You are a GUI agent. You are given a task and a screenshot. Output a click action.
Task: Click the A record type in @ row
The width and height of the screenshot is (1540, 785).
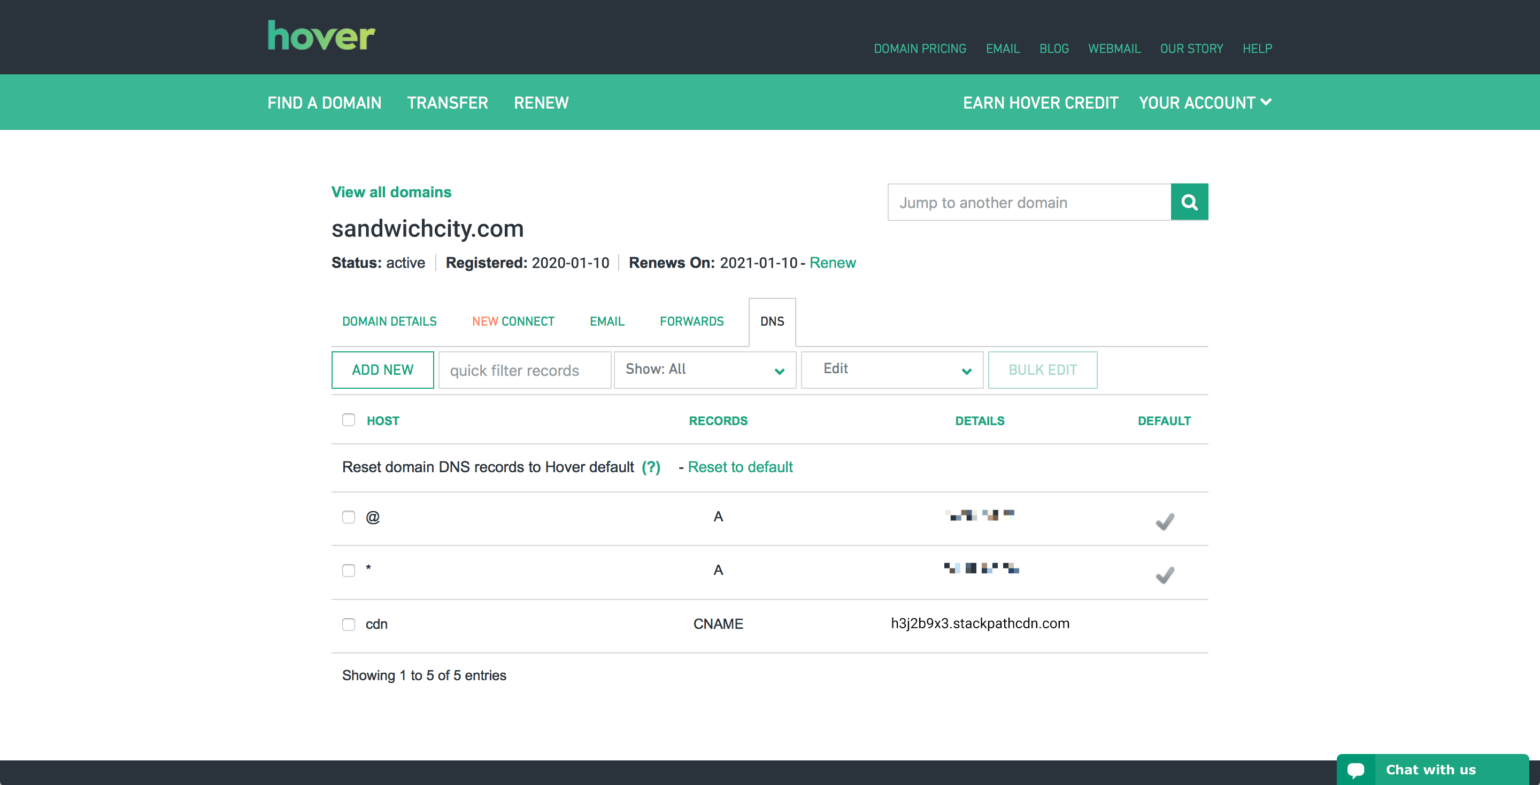[718, 517]
